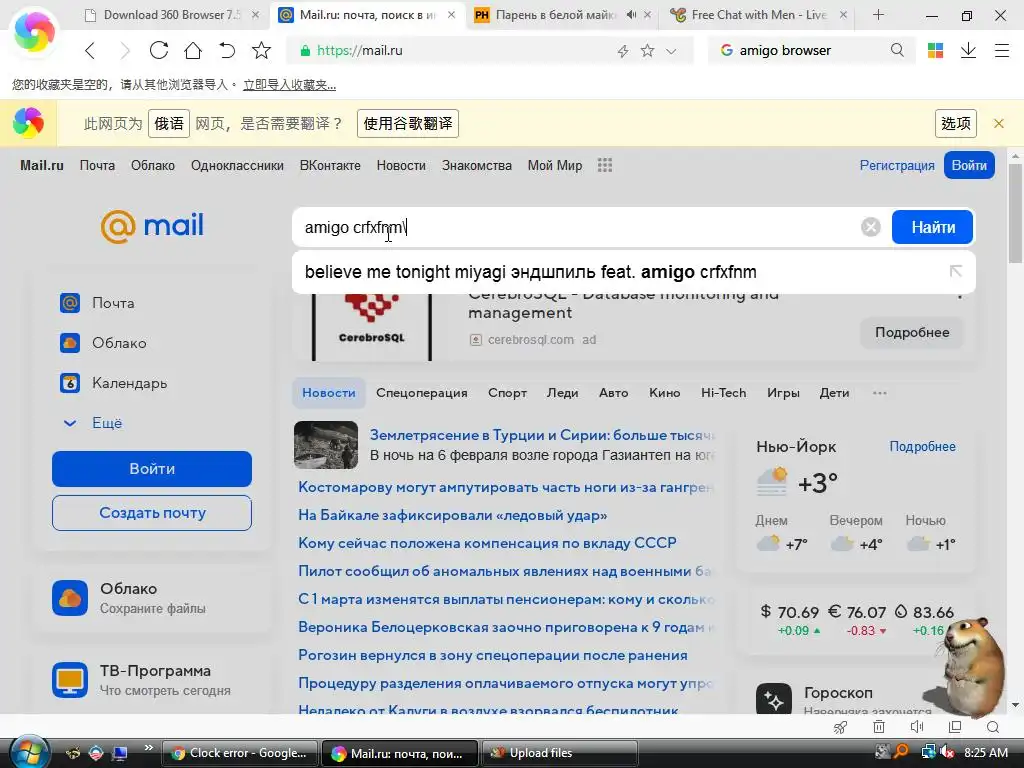Open Новости in top navigation
Viewport: 1024px width, 768px height.
[x=401, y=165]
